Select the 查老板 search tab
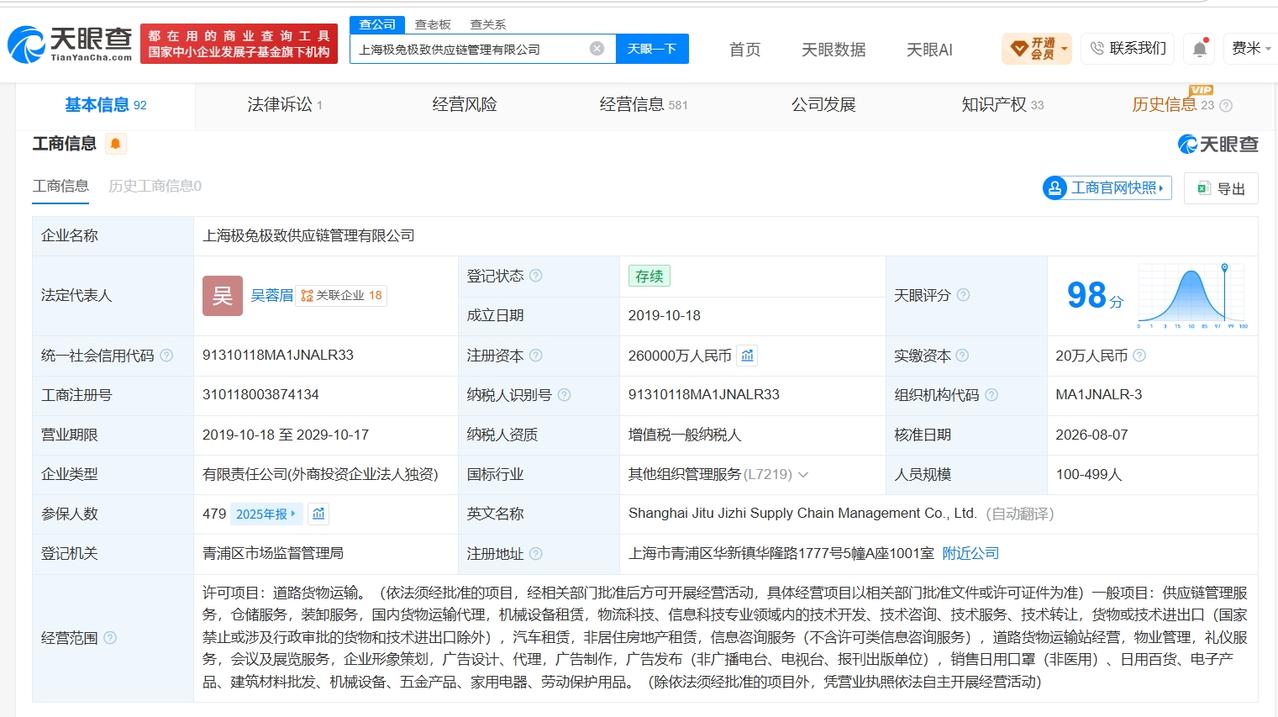 click(433, 24)
